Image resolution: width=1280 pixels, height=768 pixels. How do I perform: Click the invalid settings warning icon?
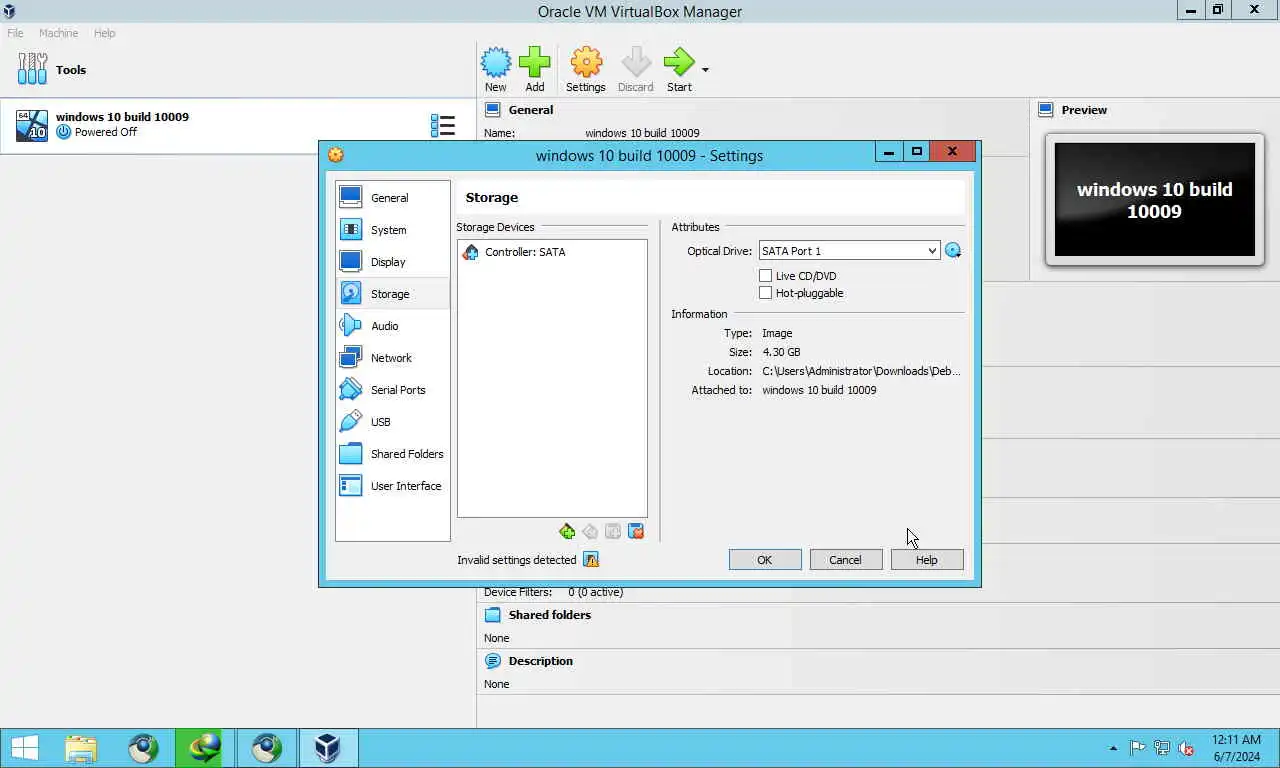coord(591,560)
